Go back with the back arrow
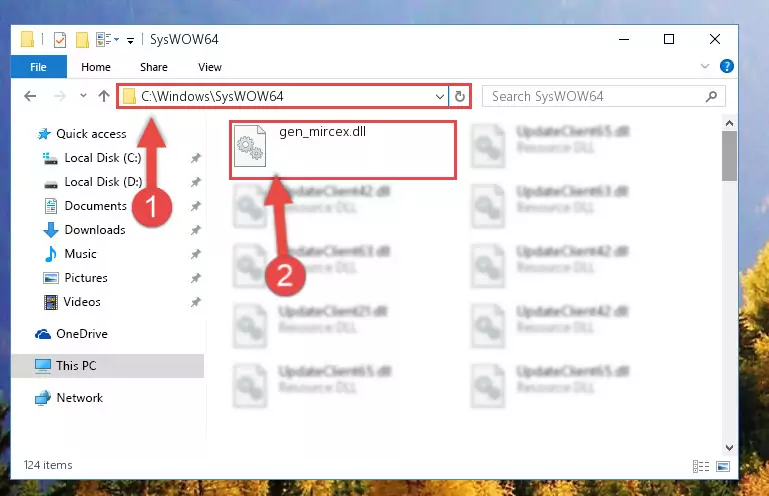Screen dimensions: 769x496 pyautogui.click(x=30, y=96)
